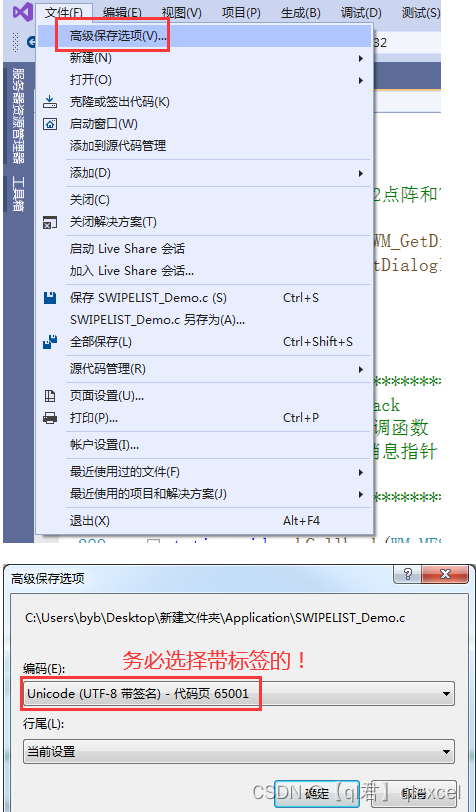Click the printer icon
476x812 pixels.
click(50, 418)
